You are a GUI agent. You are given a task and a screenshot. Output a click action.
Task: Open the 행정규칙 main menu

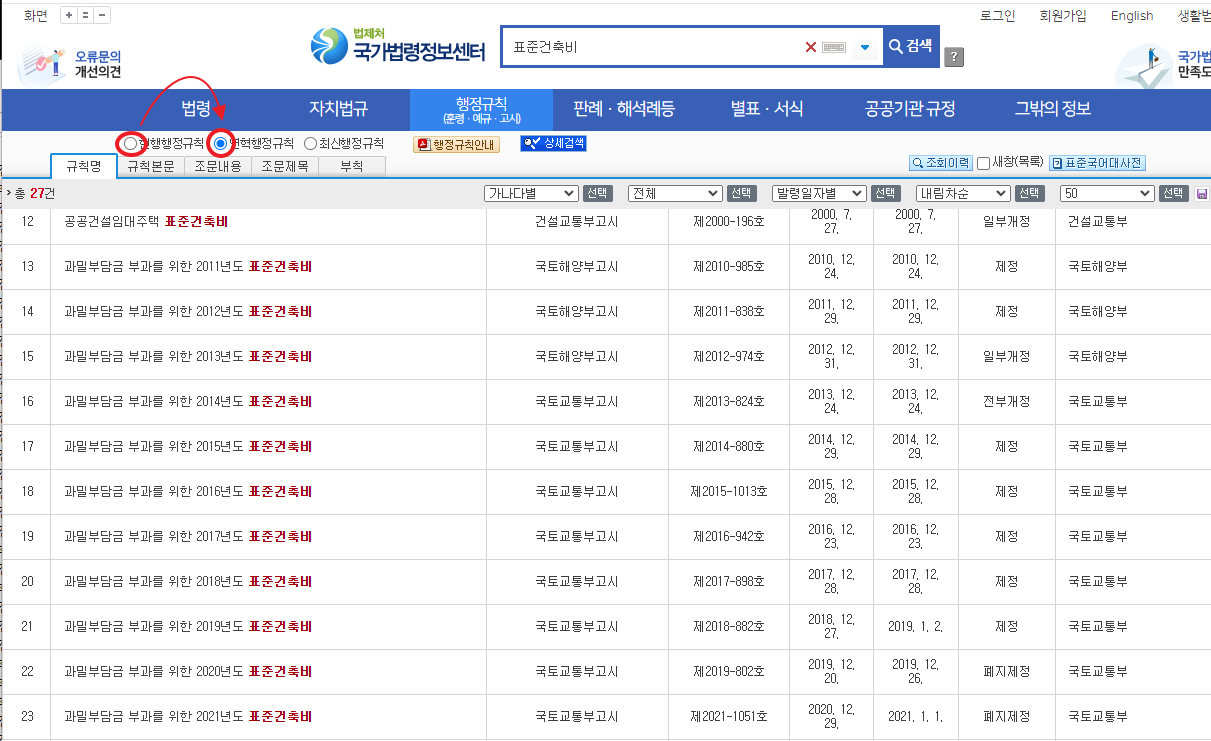(481, 109)
